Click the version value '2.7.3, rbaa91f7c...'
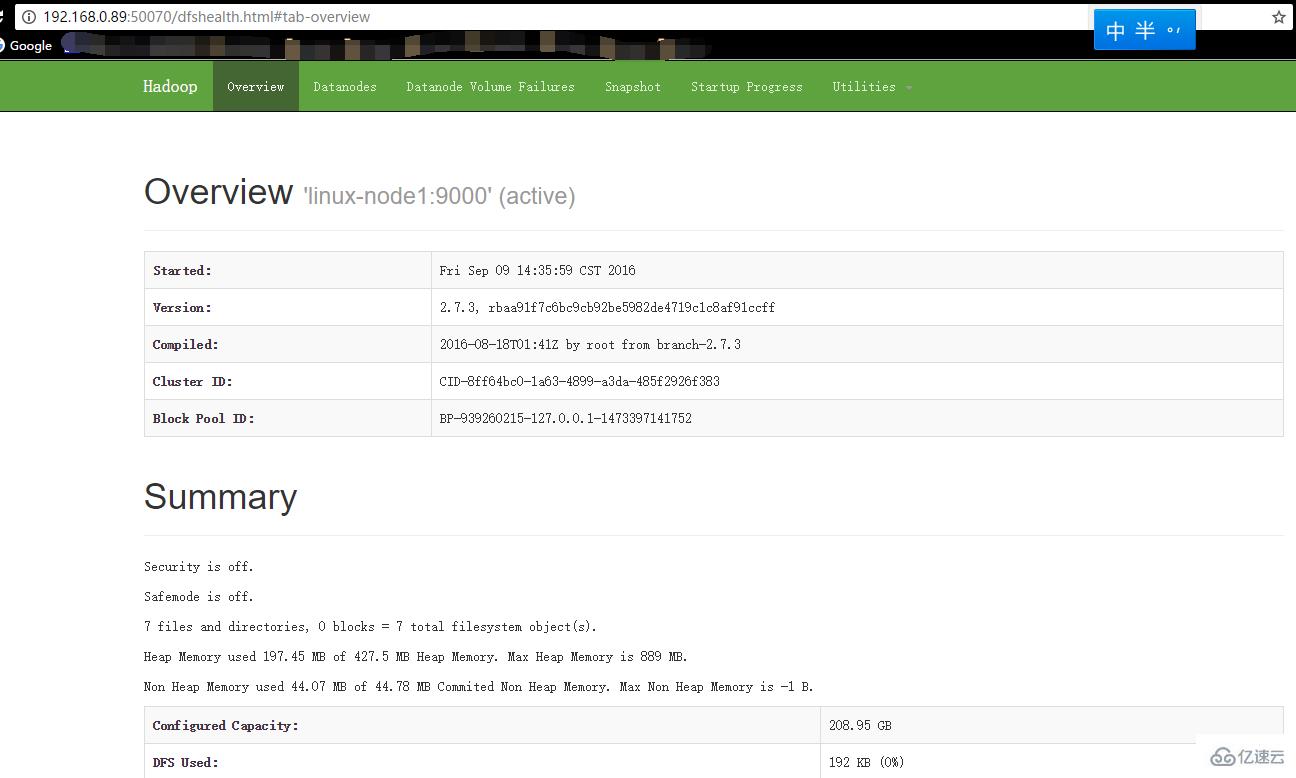The height and width of the screenshot is (778, 1296). point(607,307)
